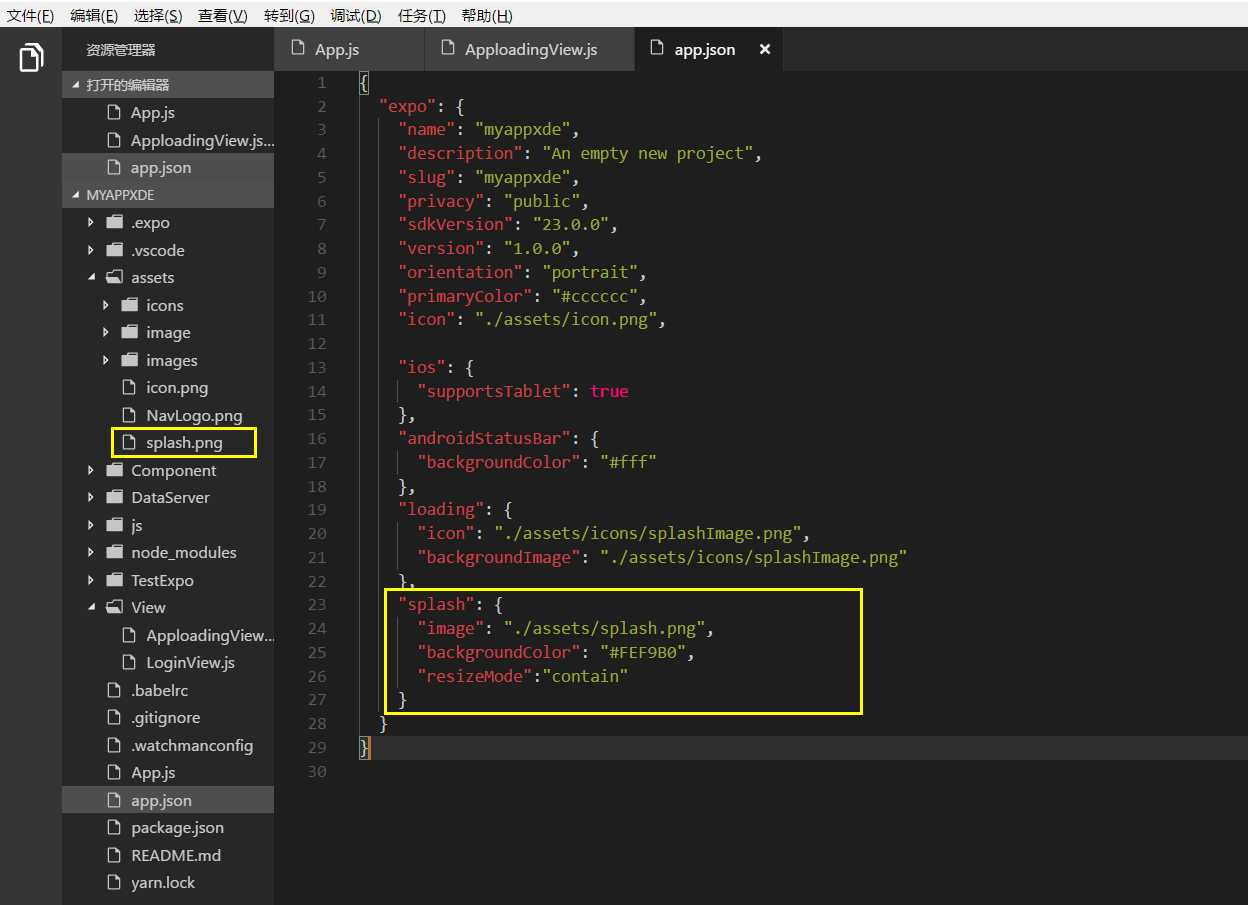
Task: Click the file icon beside .gitignore
Action: coord(113,717)
